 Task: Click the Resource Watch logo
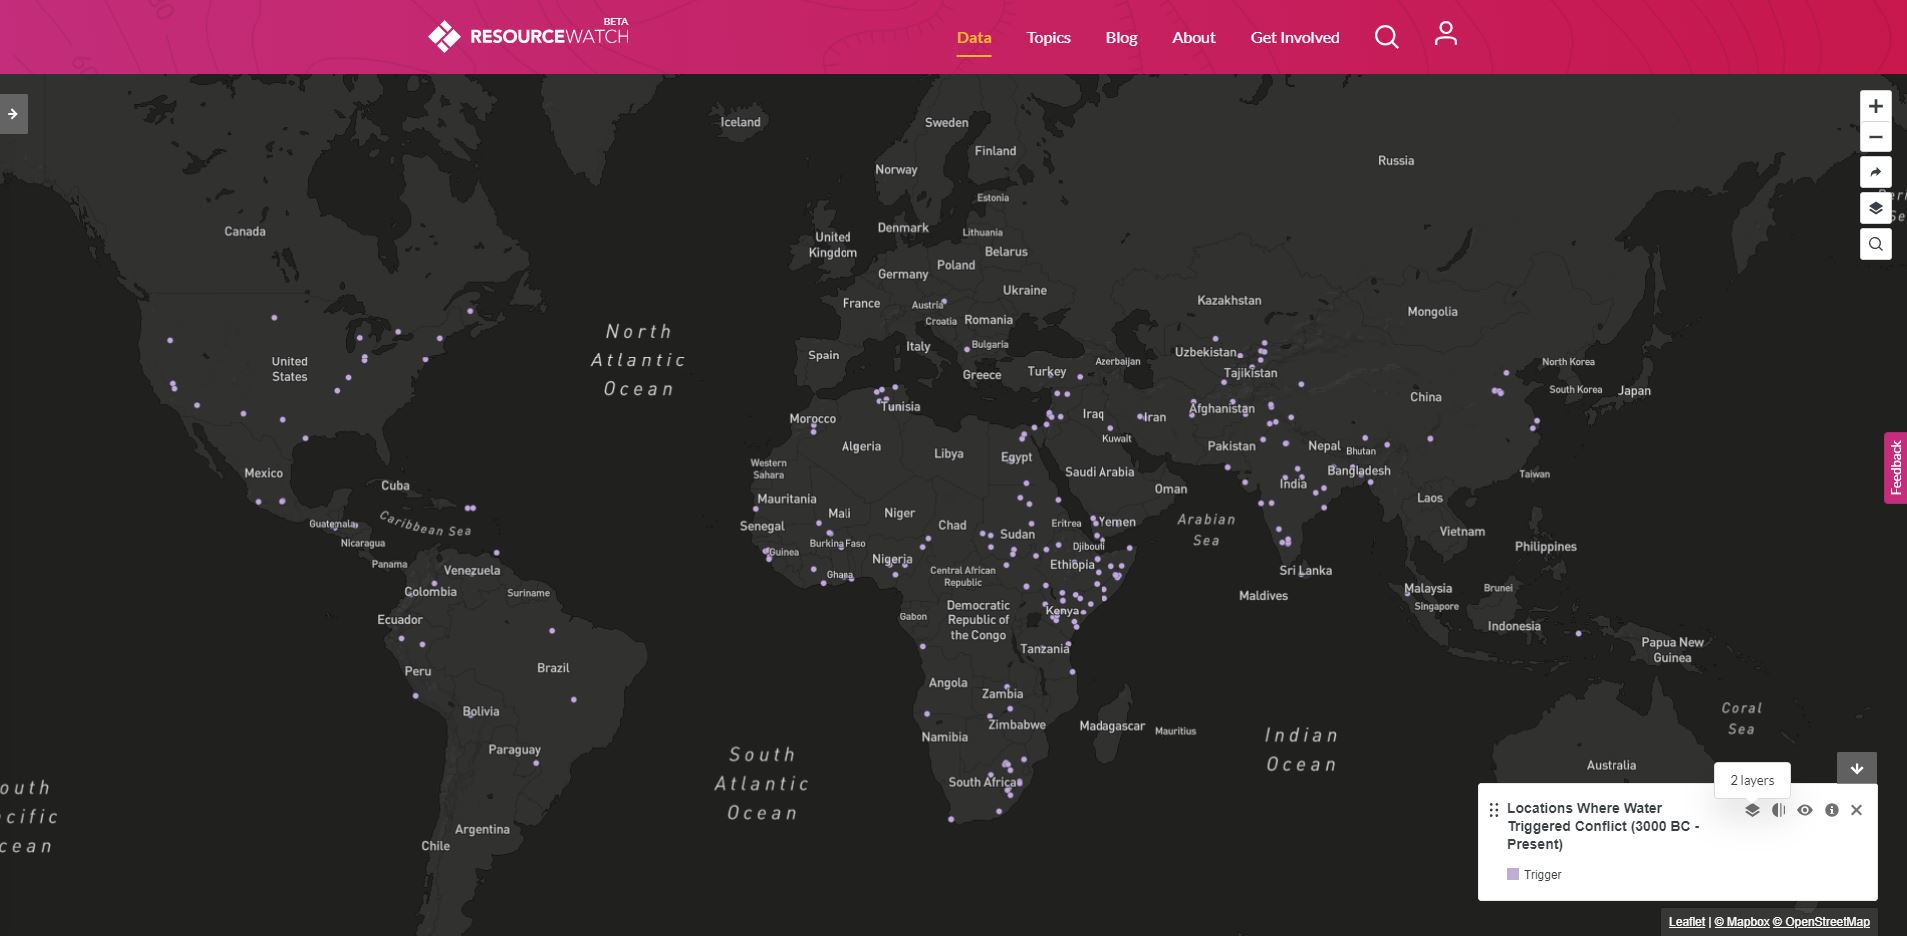click(x=528, y=36)
